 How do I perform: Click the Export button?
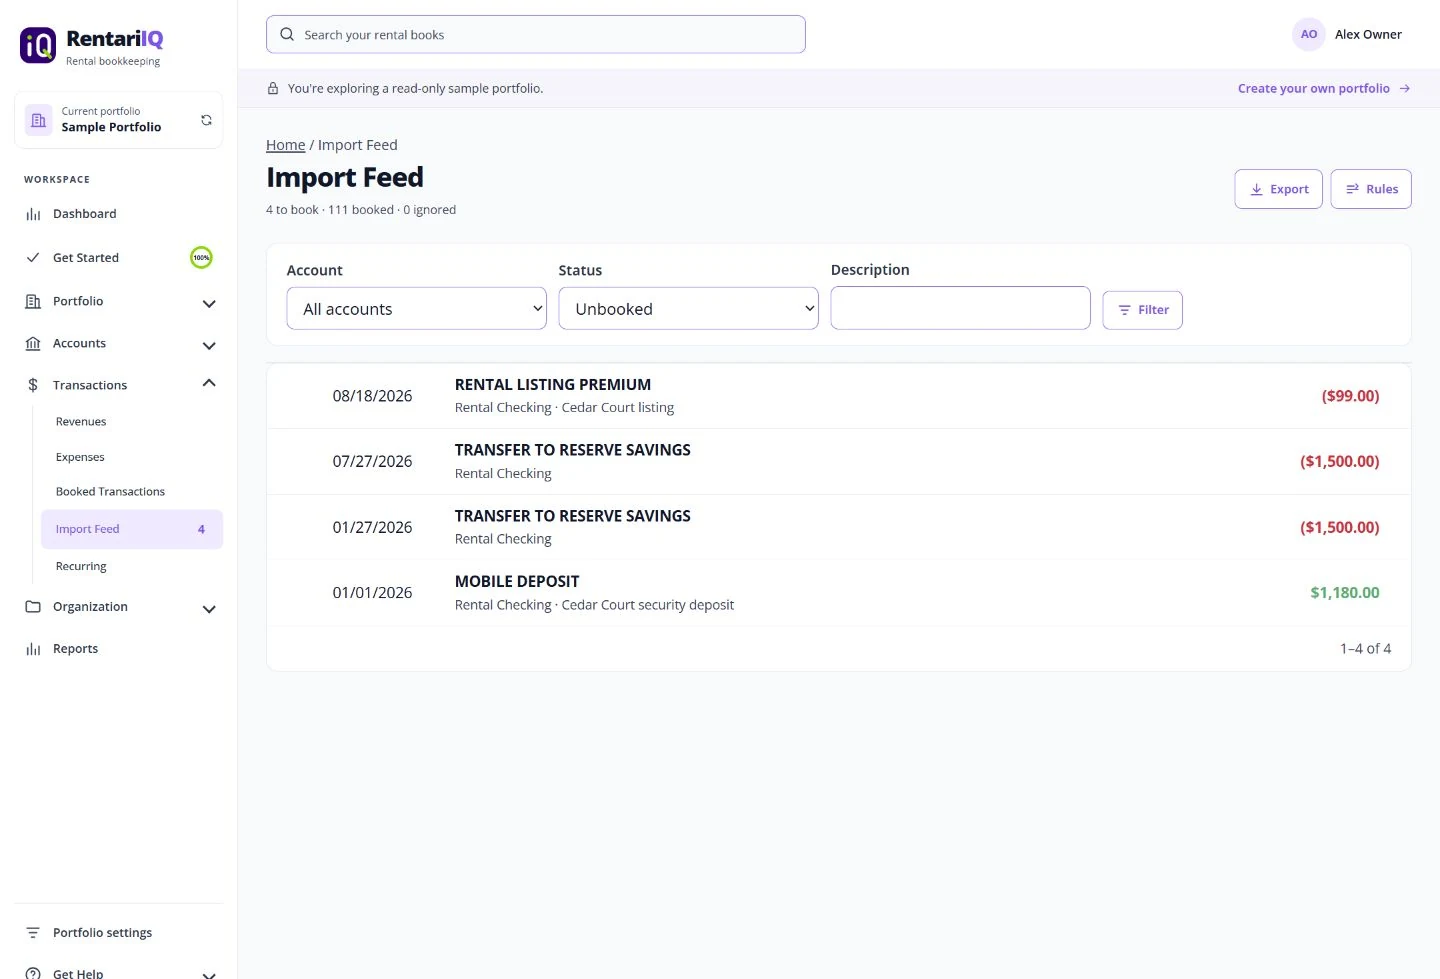click(1279, 189)
